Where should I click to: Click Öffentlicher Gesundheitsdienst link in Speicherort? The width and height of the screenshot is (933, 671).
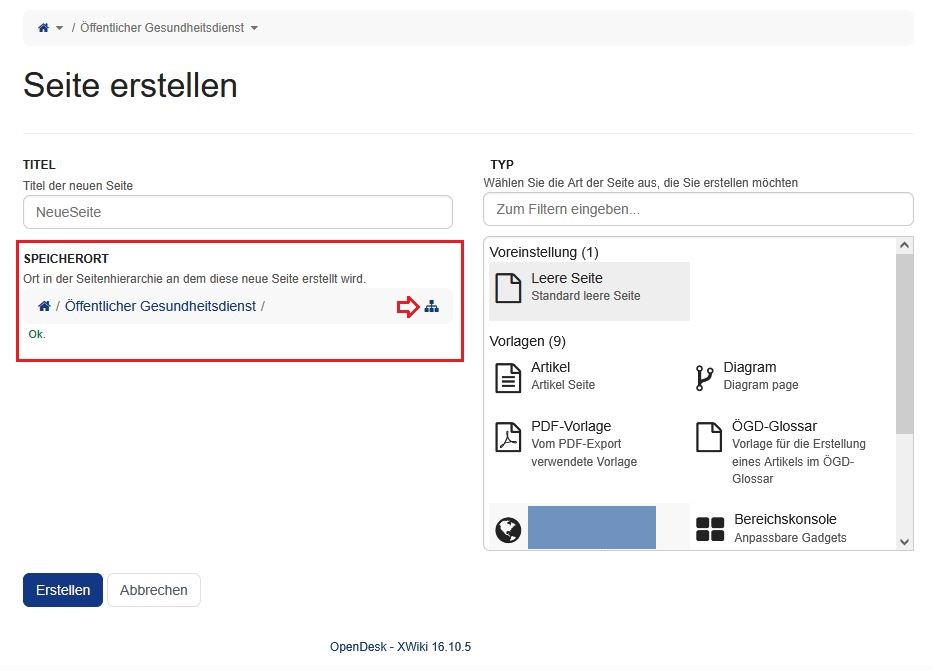[x=160, y=306]
